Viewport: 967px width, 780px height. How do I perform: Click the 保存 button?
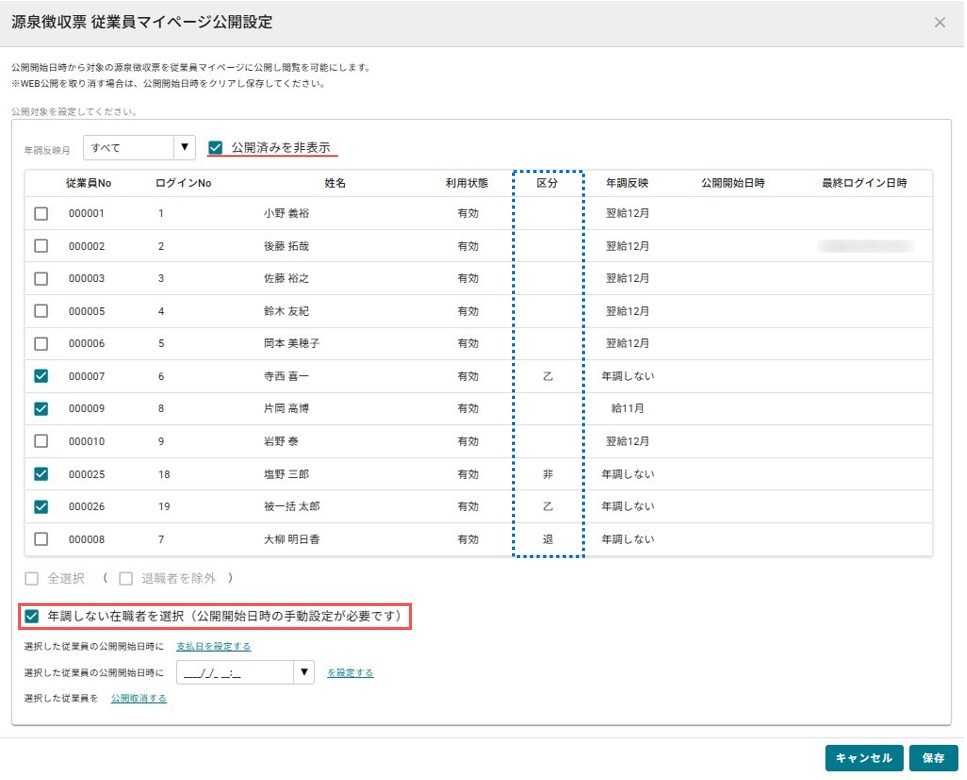click(x=933, y=758)
